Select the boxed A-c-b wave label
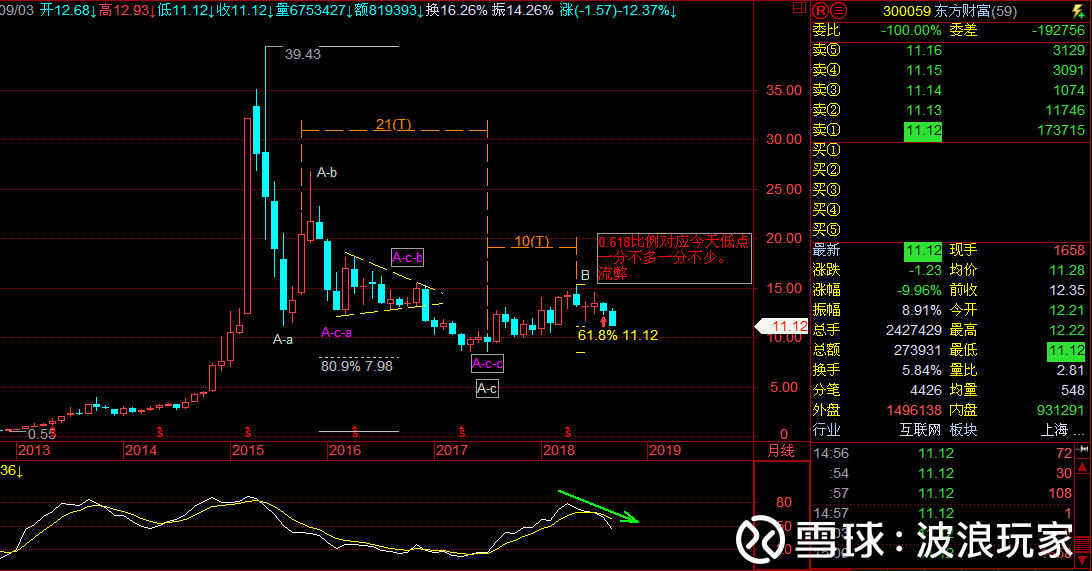The image size is (1092, 571). [407, 258]
